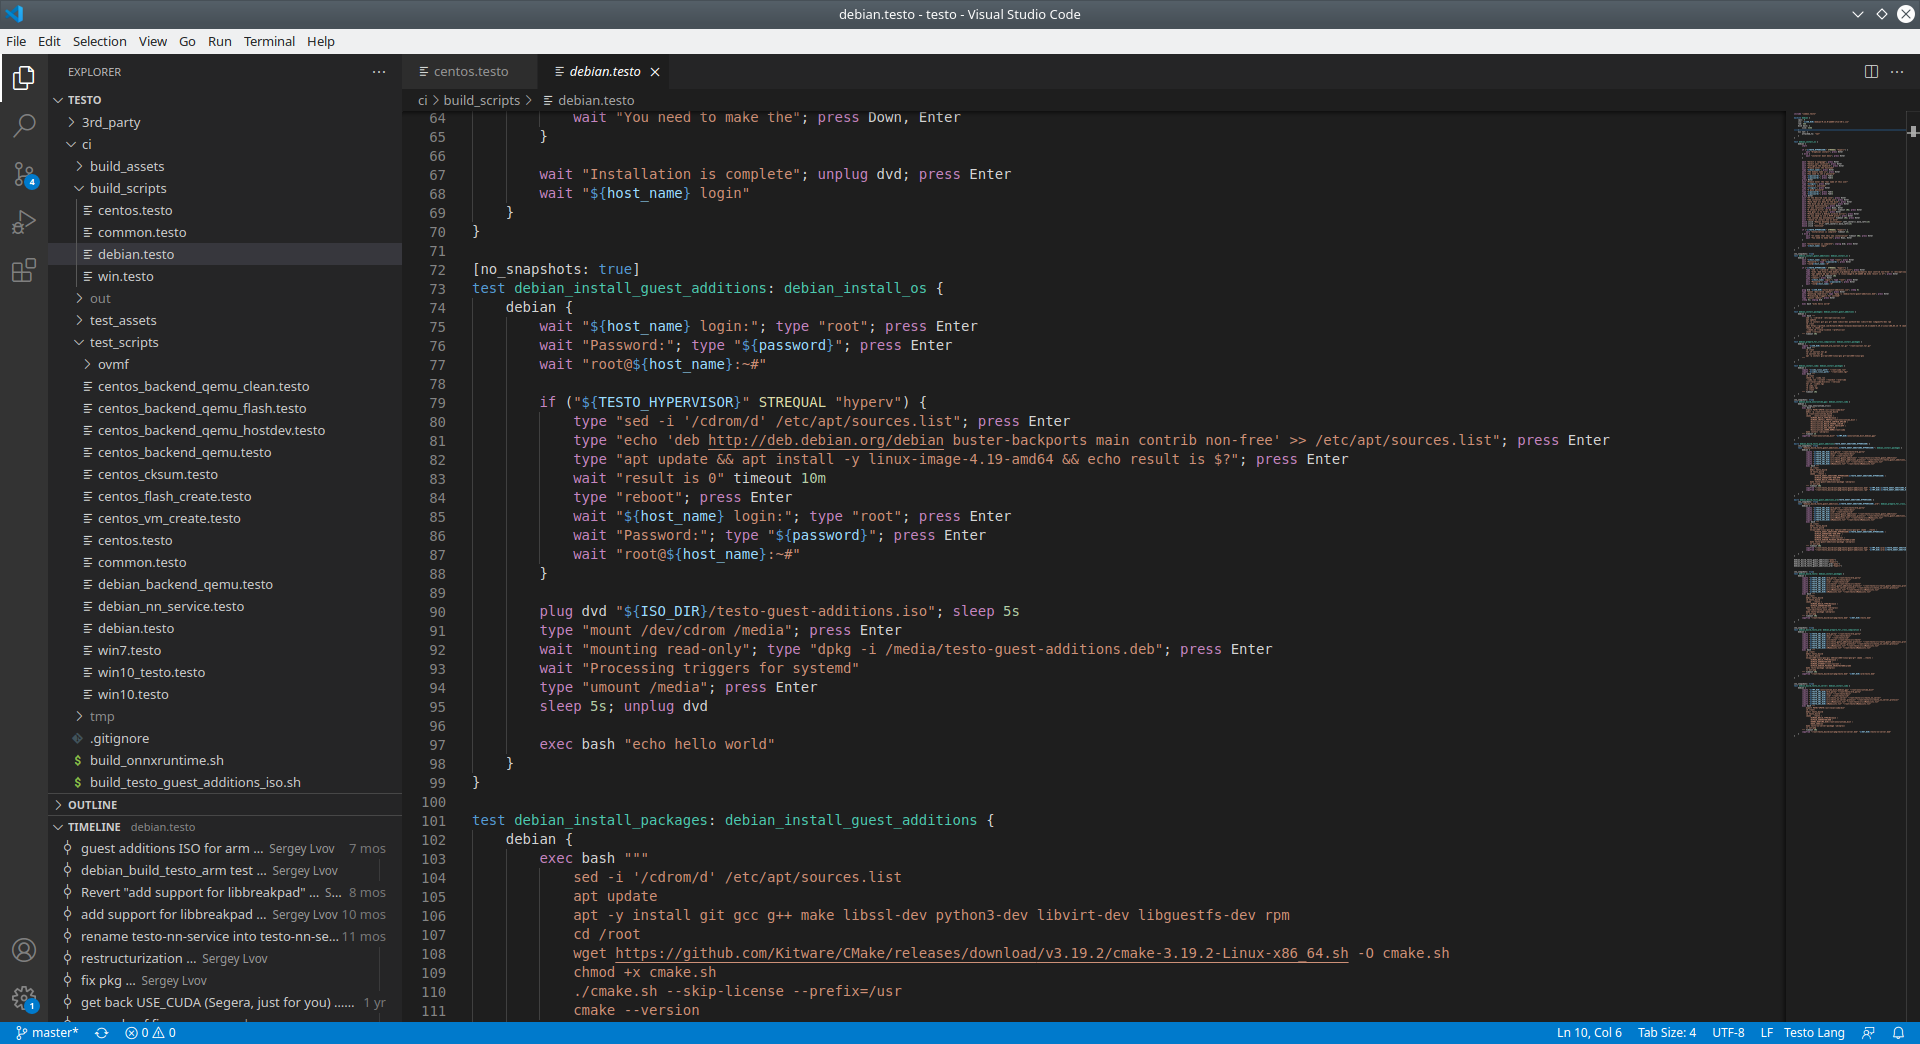Change UTF-8 file encoding
This screenshot has height=1044, width=1920.
point(1728,1033)
